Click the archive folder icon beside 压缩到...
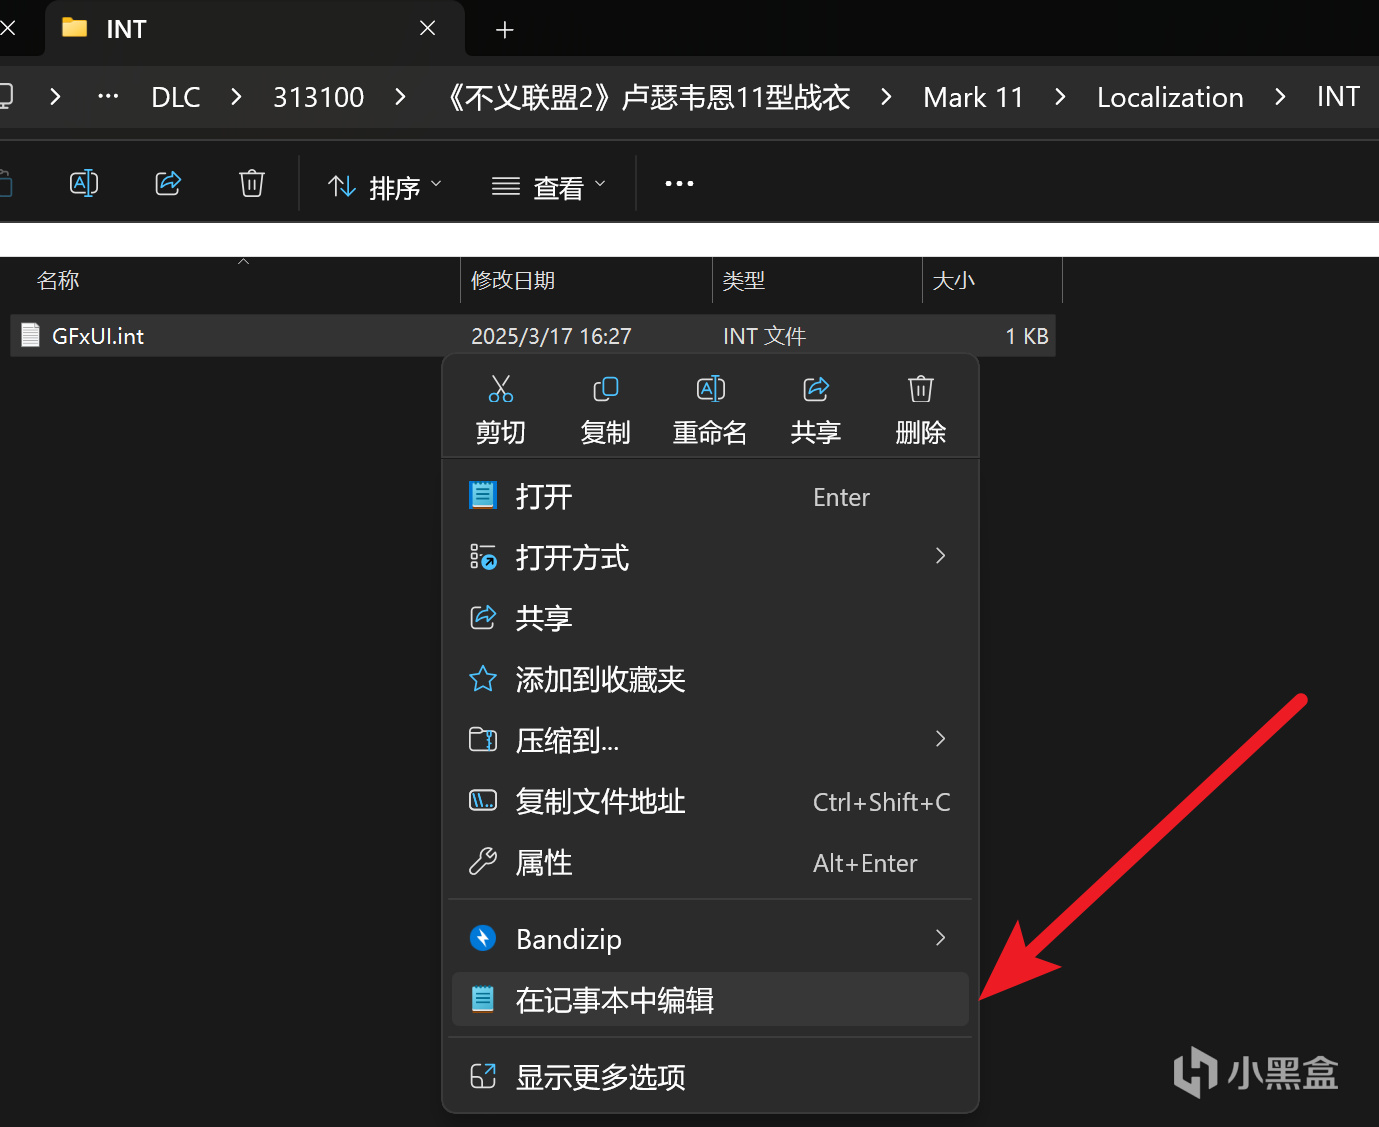 483,740
